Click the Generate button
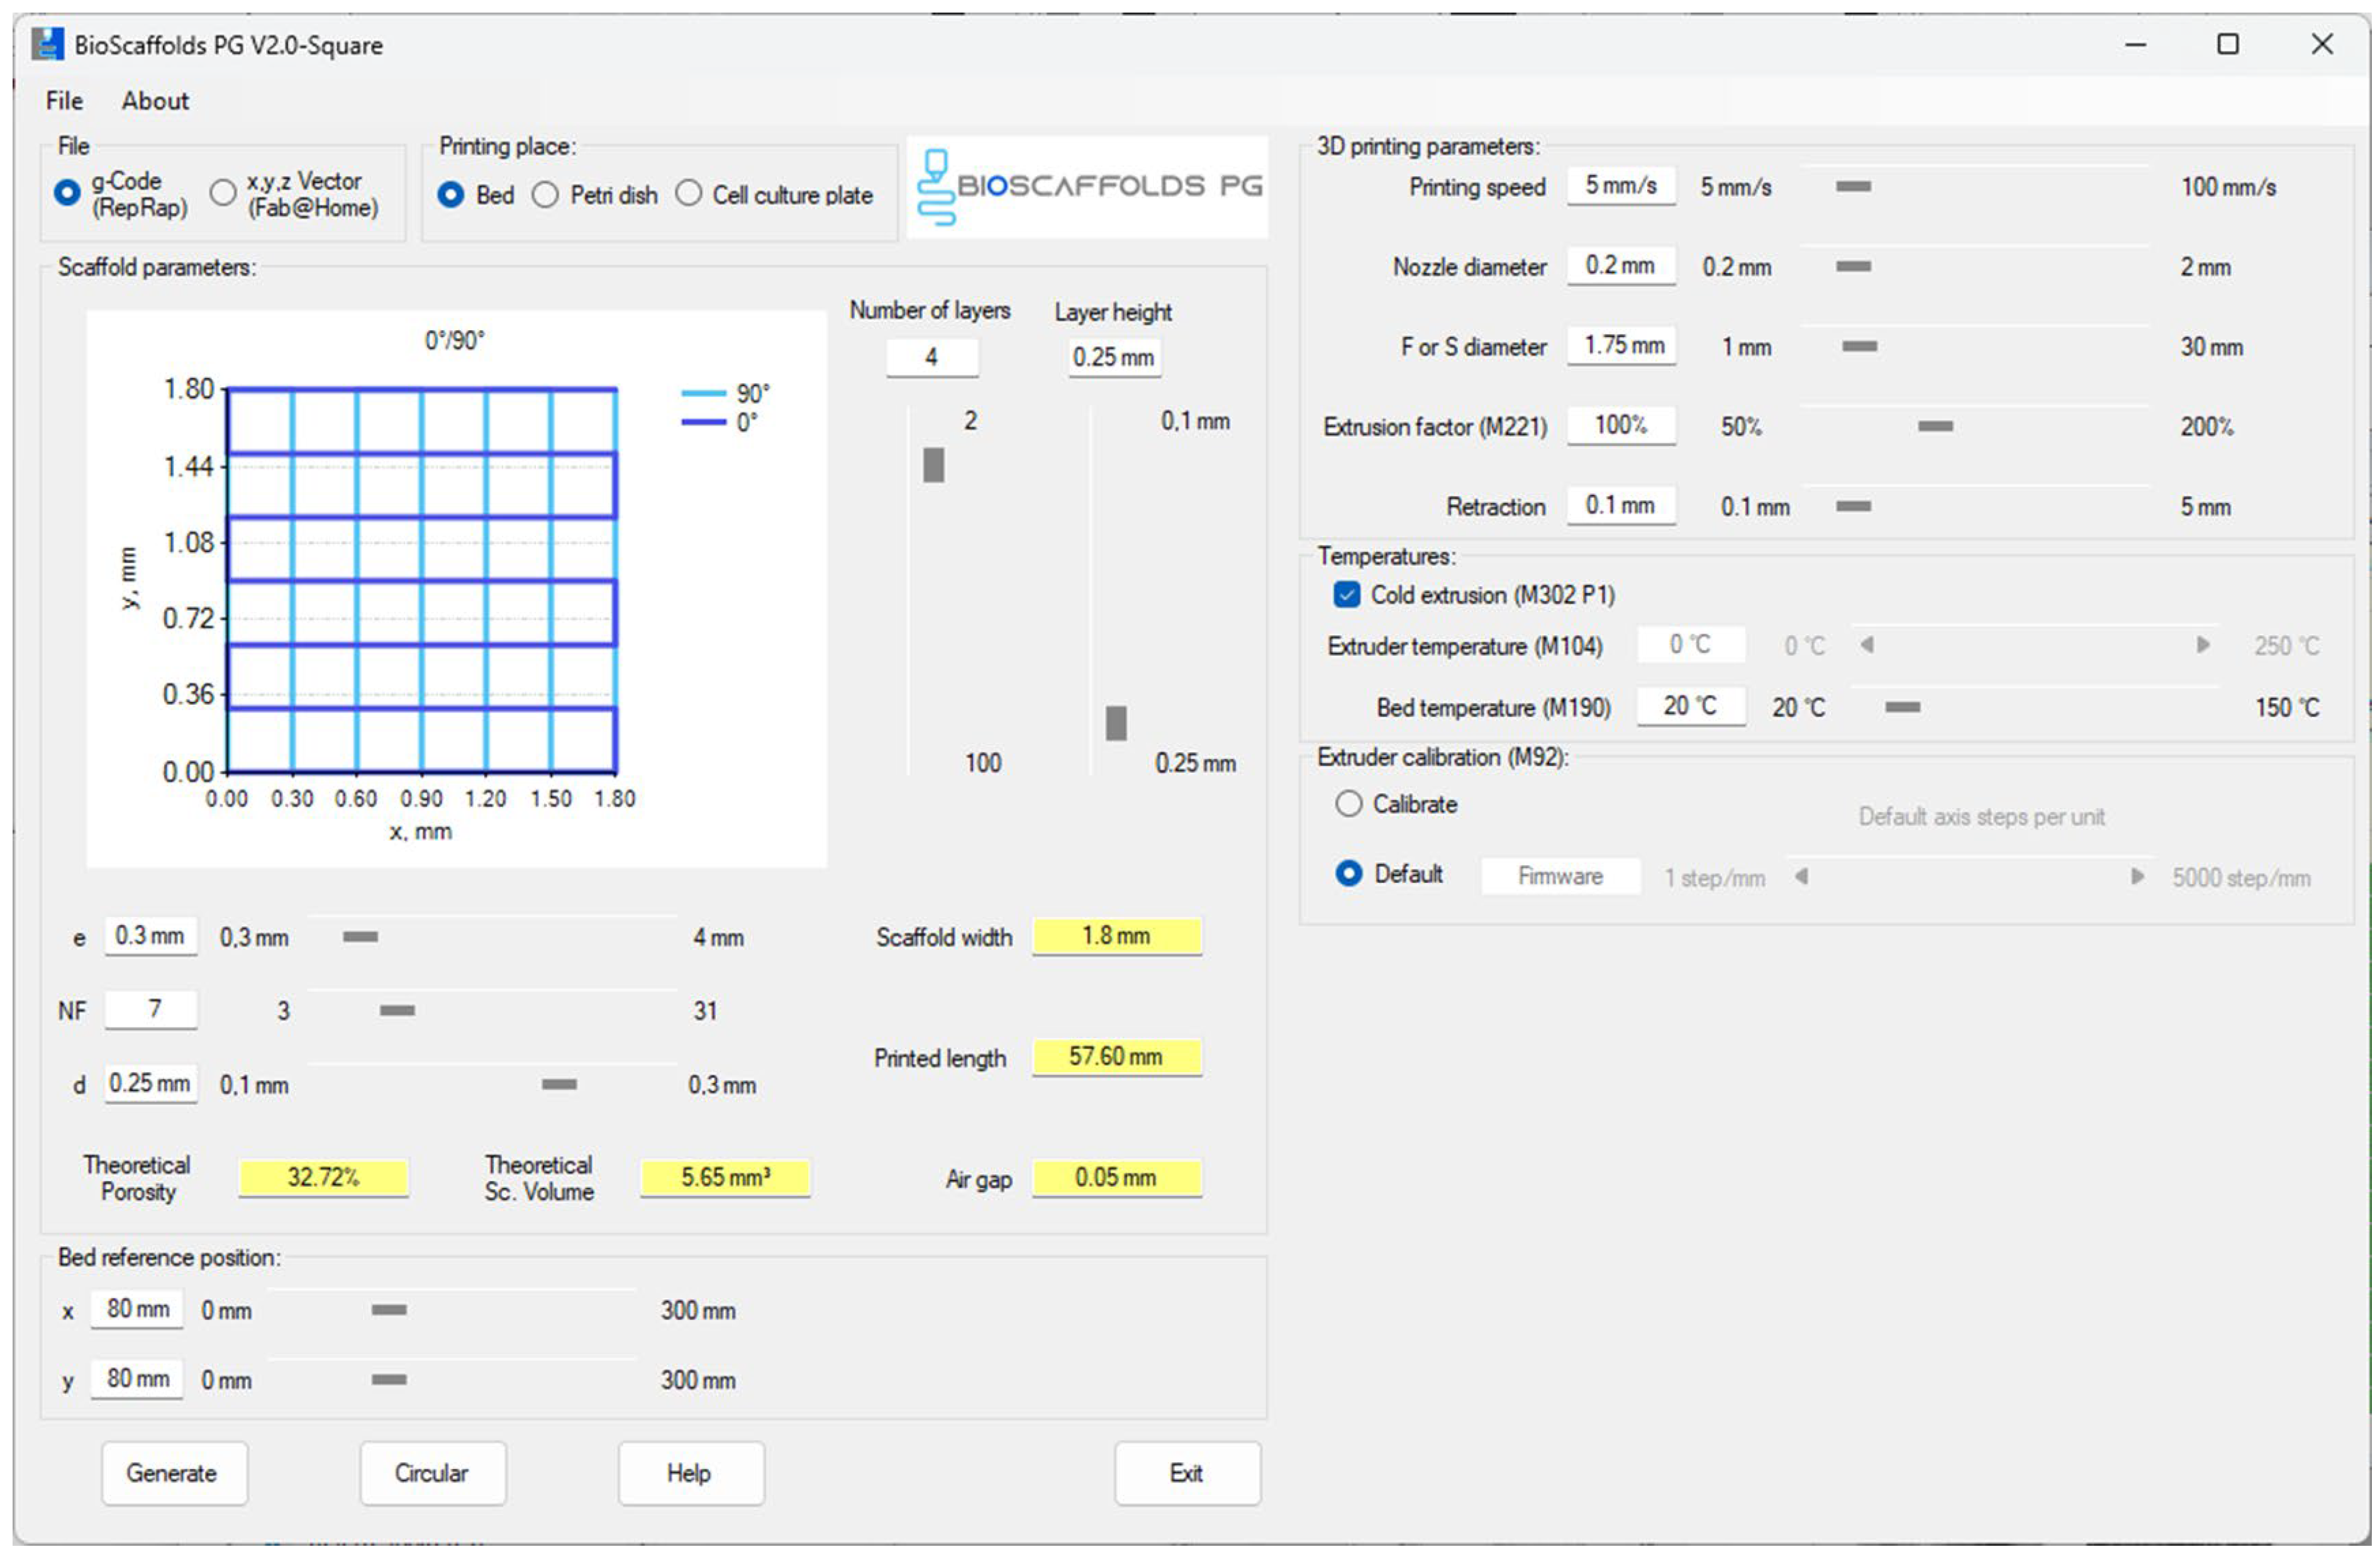The image size is (2380, 1559). pos(172,1473)
